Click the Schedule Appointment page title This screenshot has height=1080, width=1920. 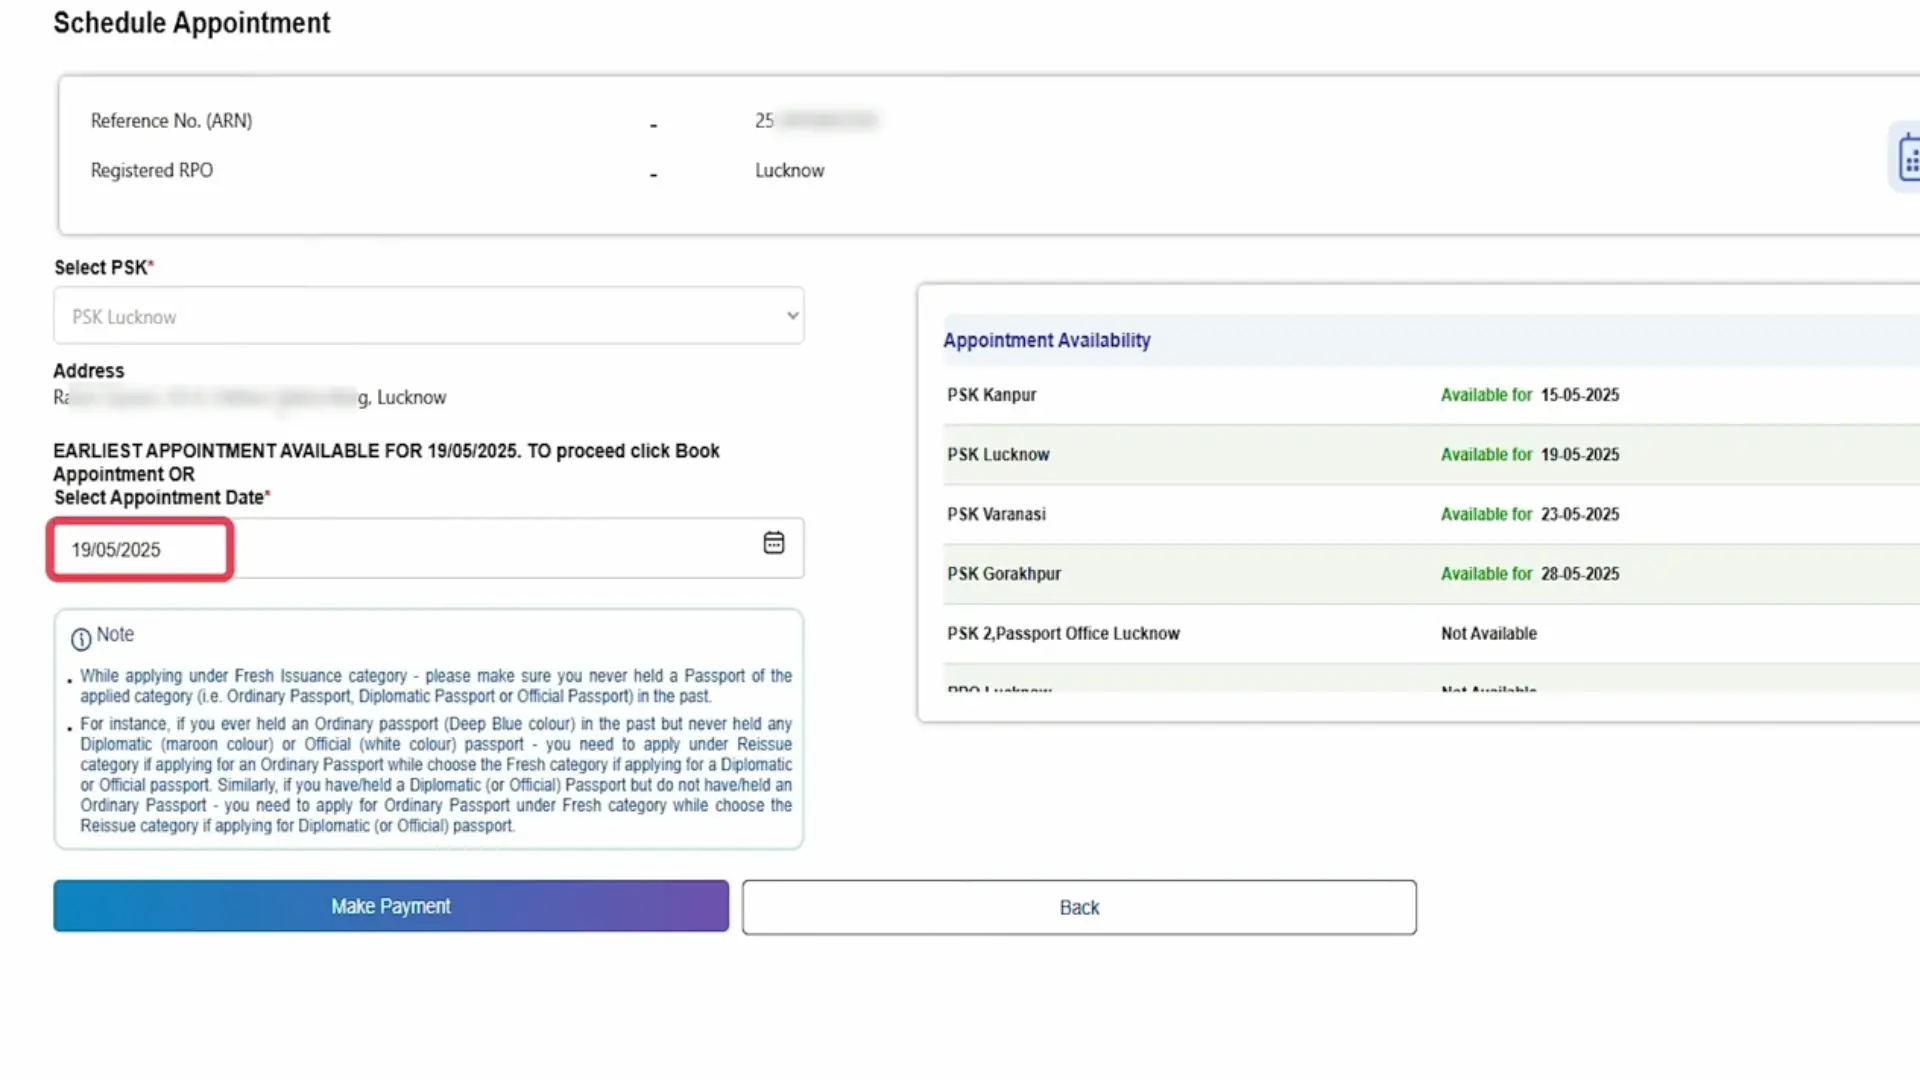191,23
